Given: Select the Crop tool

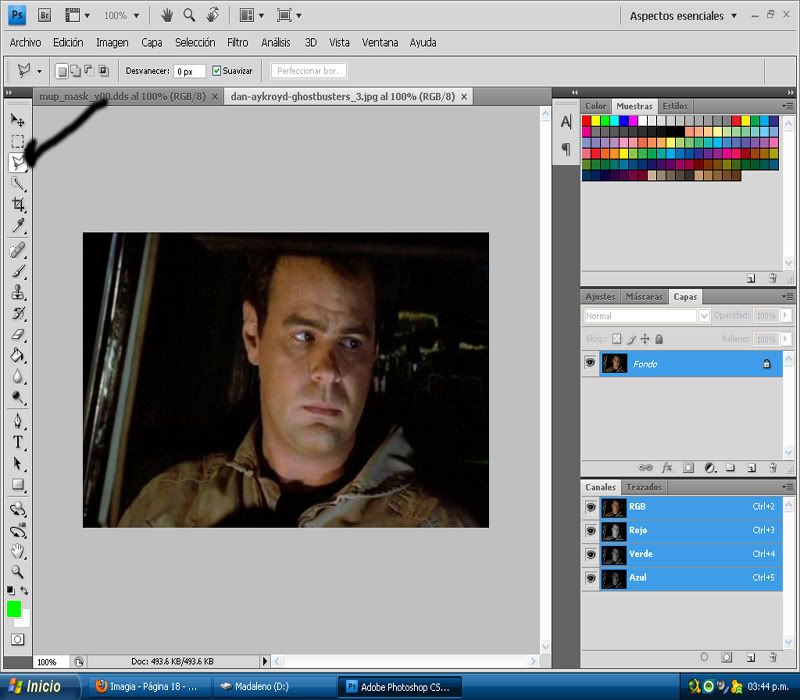Looking at the screenshot, I should (x=18, y=204).
